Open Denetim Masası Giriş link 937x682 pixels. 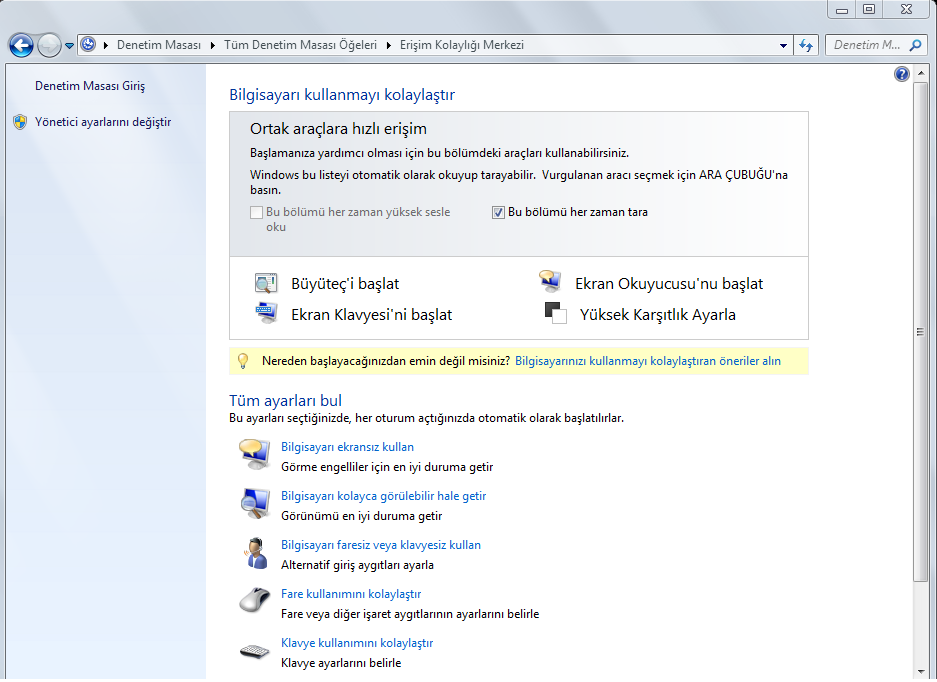click(x=90, y=86)
